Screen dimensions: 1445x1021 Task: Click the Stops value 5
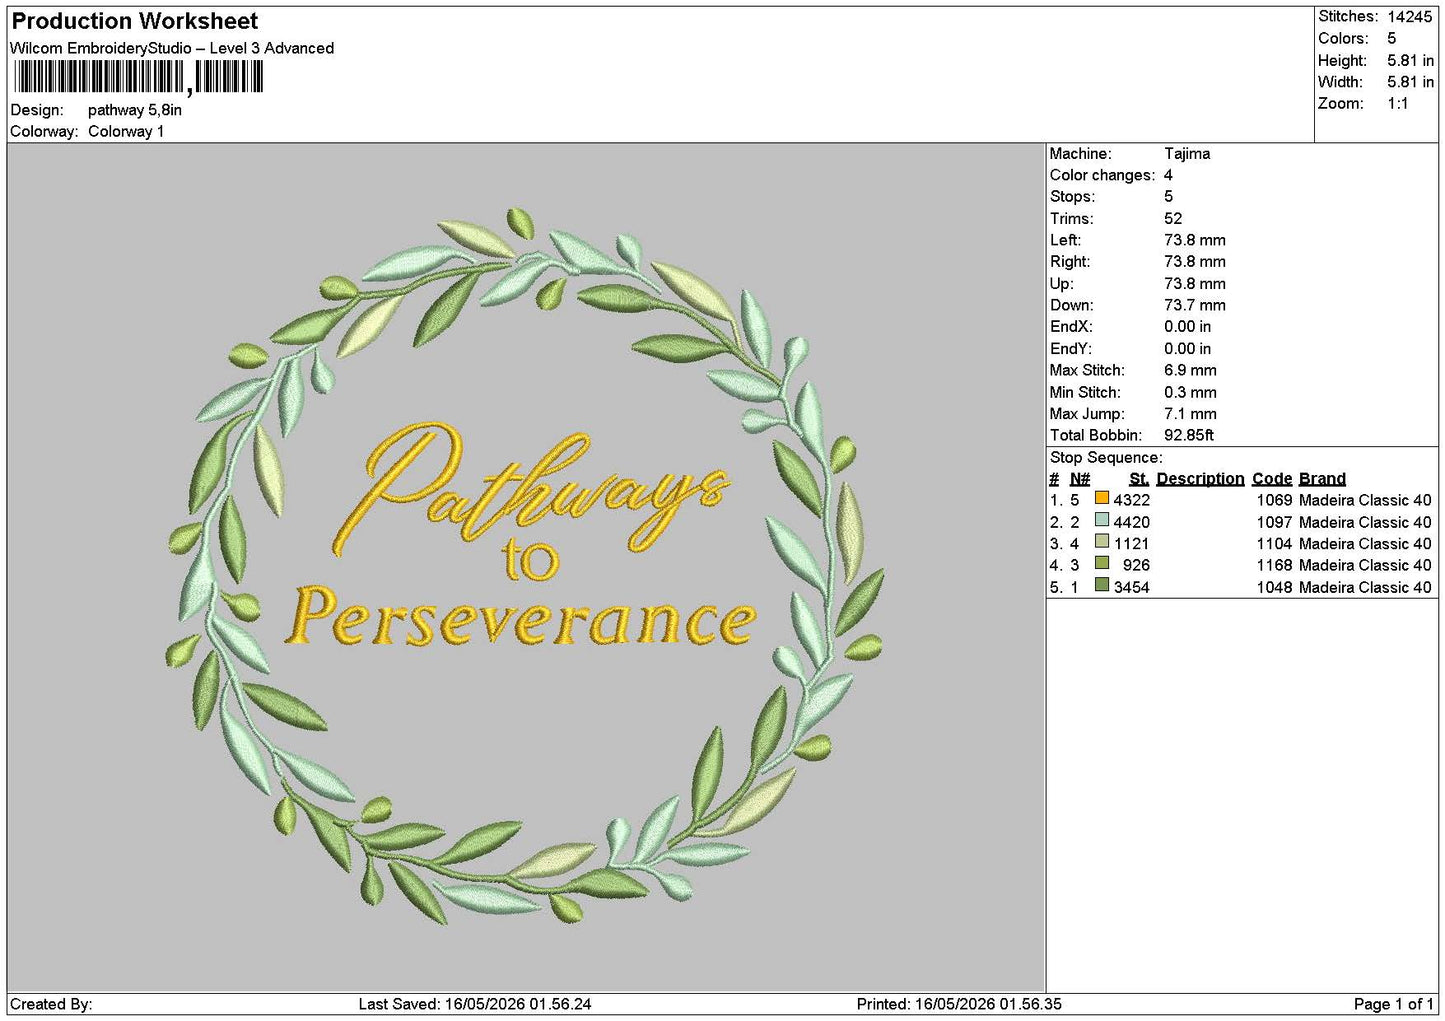(x=1168, y=197)
